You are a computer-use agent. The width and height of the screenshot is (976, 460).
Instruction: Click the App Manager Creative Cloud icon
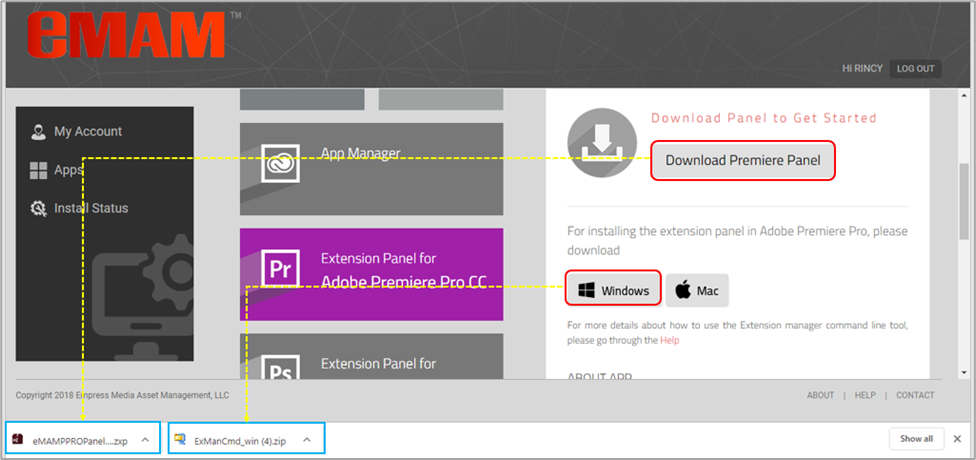(x=280, y=163)
